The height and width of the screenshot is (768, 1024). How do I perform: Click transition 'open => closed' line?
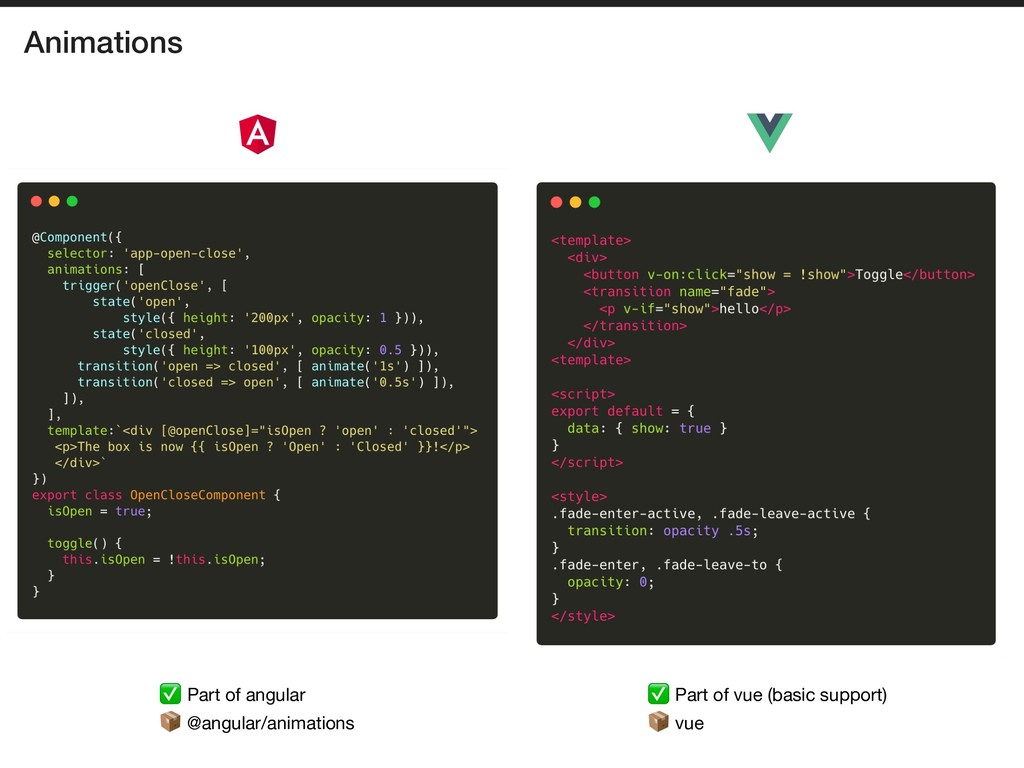point(258,366)
